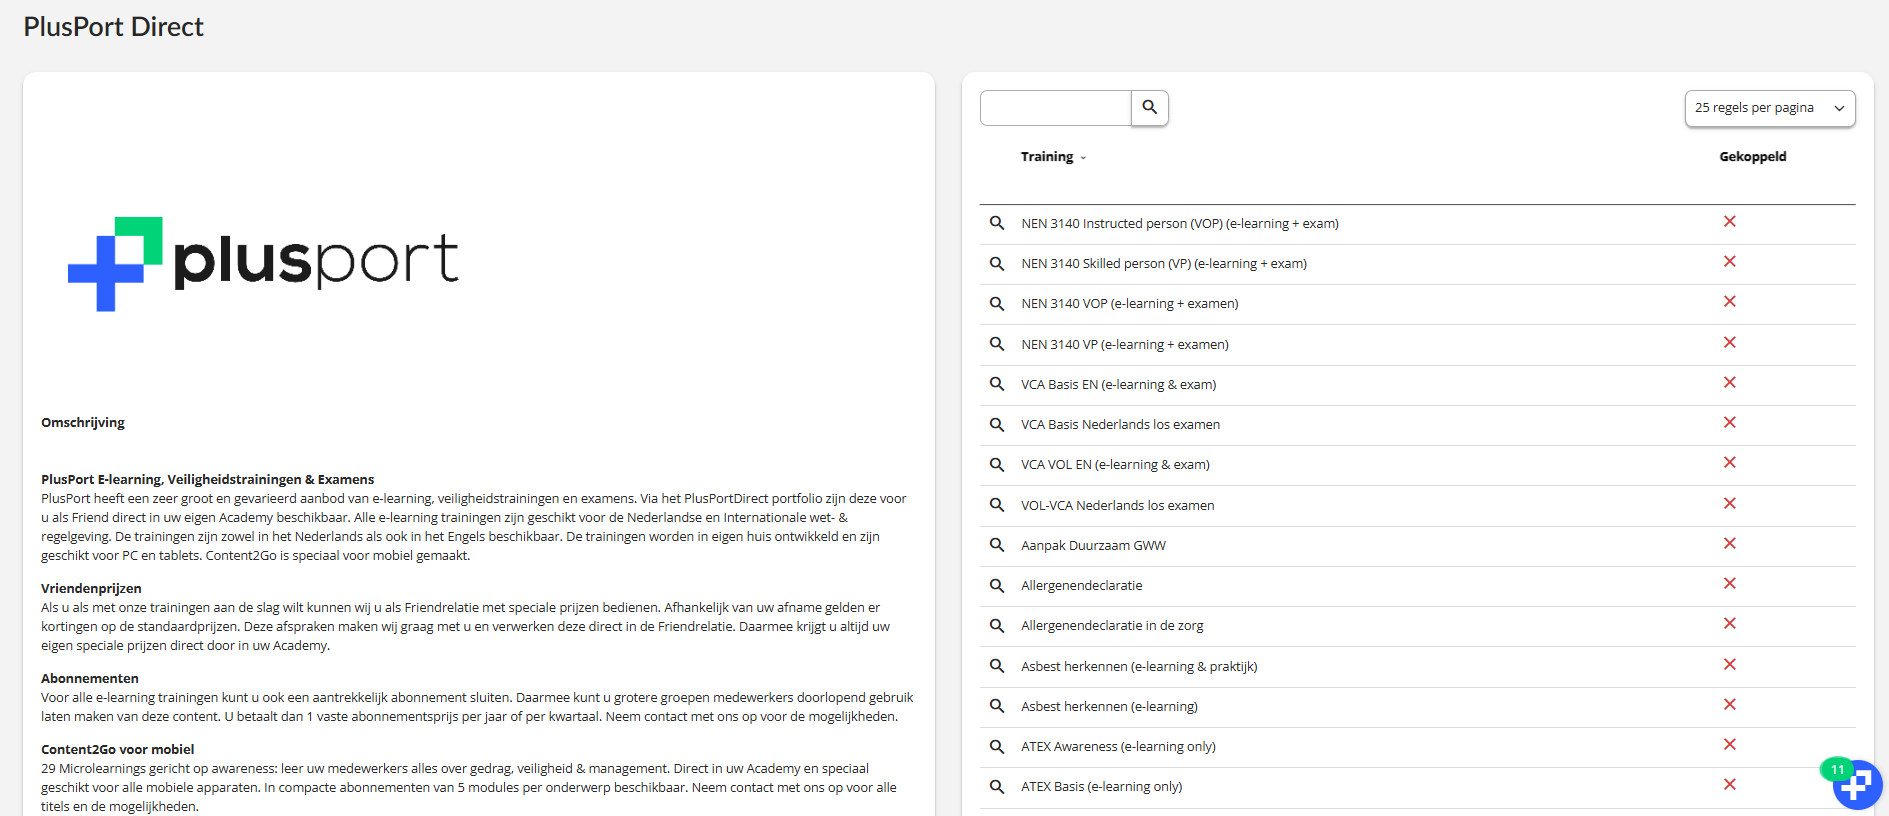This screenshot has width=1889, height=816.
Task: Toggle Gekoppeld cross for VCA Basis Nederlands los examen
Action: point(1729,422)
